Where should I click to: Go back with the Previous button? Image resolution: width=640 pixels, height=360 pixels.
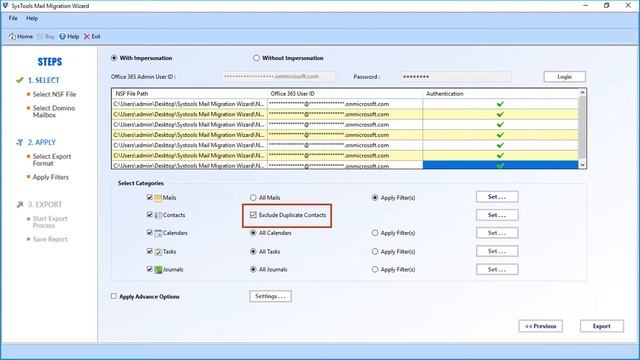[540, 326]
